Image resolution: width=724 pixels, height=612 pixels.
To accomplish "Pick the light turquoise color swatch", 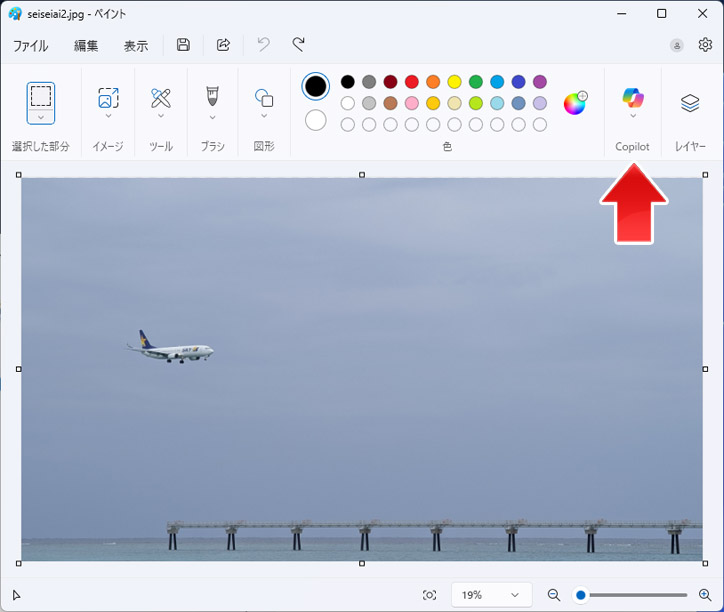I will click(497, 103).
